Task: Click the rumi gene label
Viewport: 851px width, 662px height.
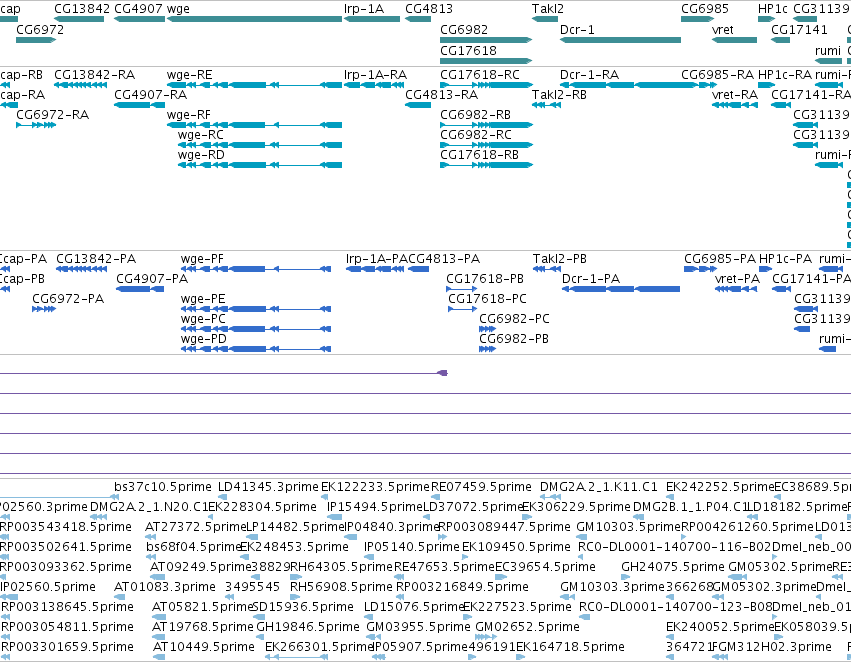Action: 828,50
